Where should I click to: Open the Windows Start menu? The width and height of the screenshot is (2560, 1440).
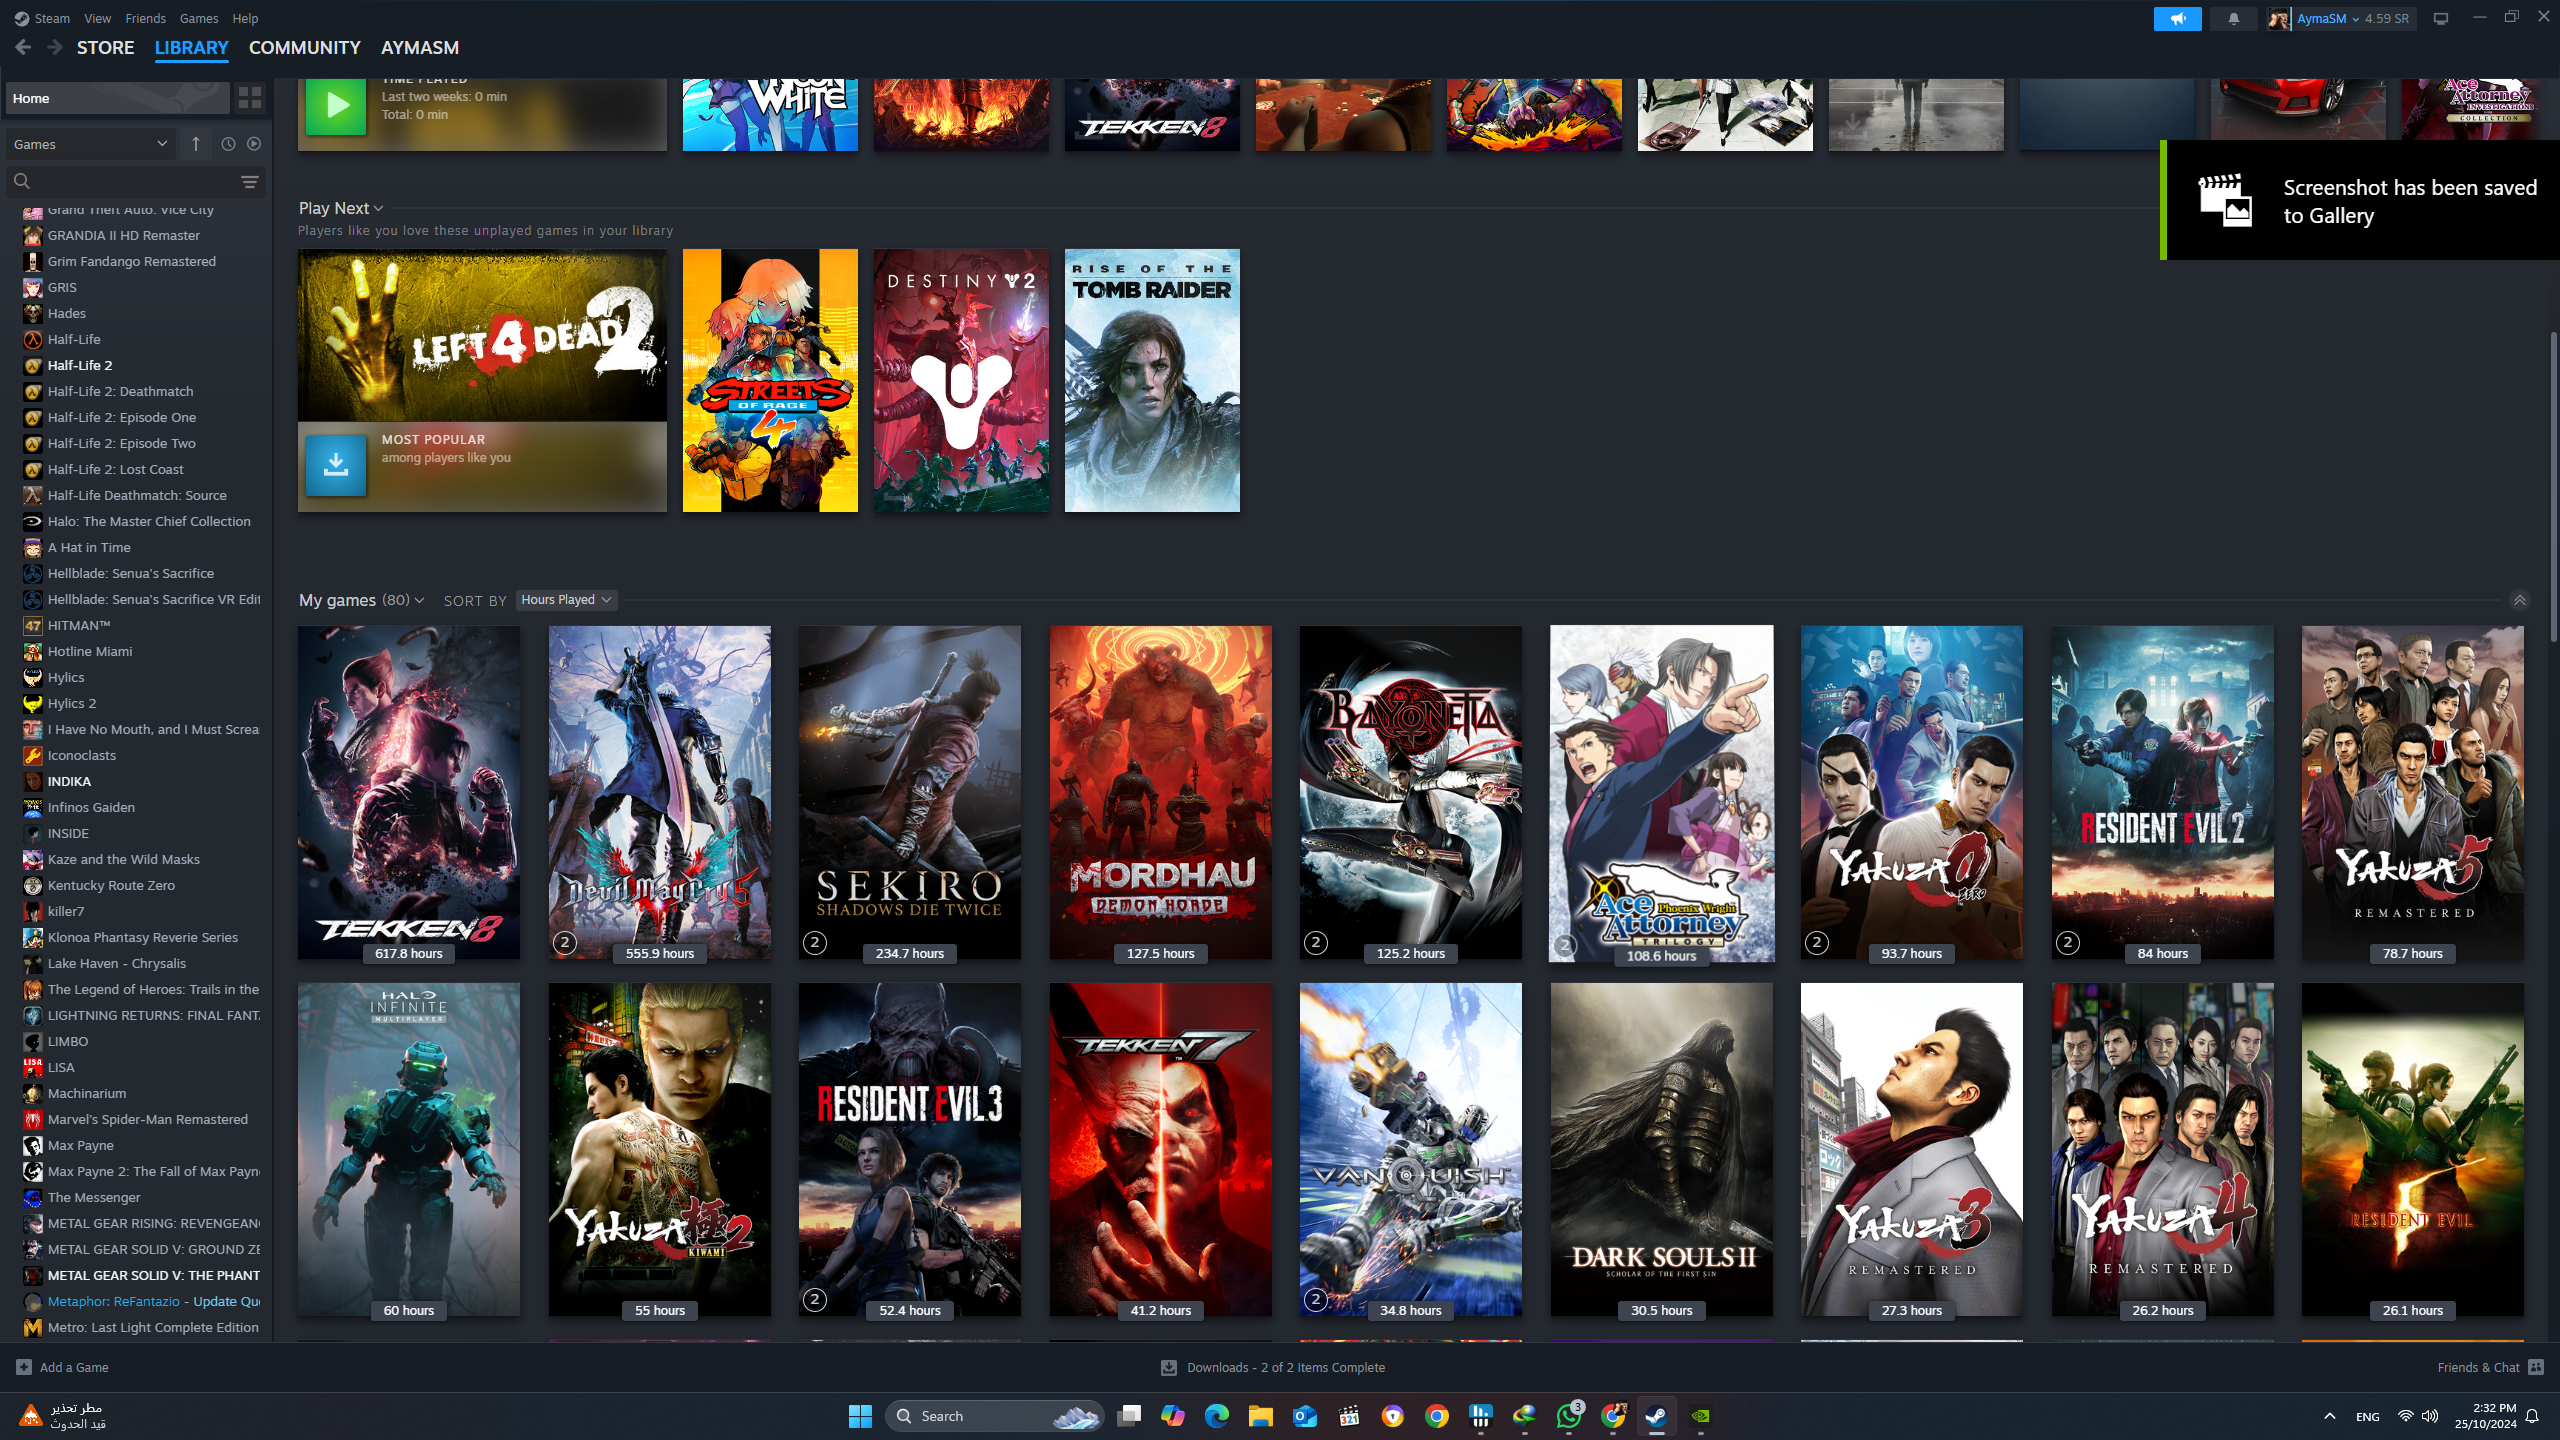(860, 1416)
